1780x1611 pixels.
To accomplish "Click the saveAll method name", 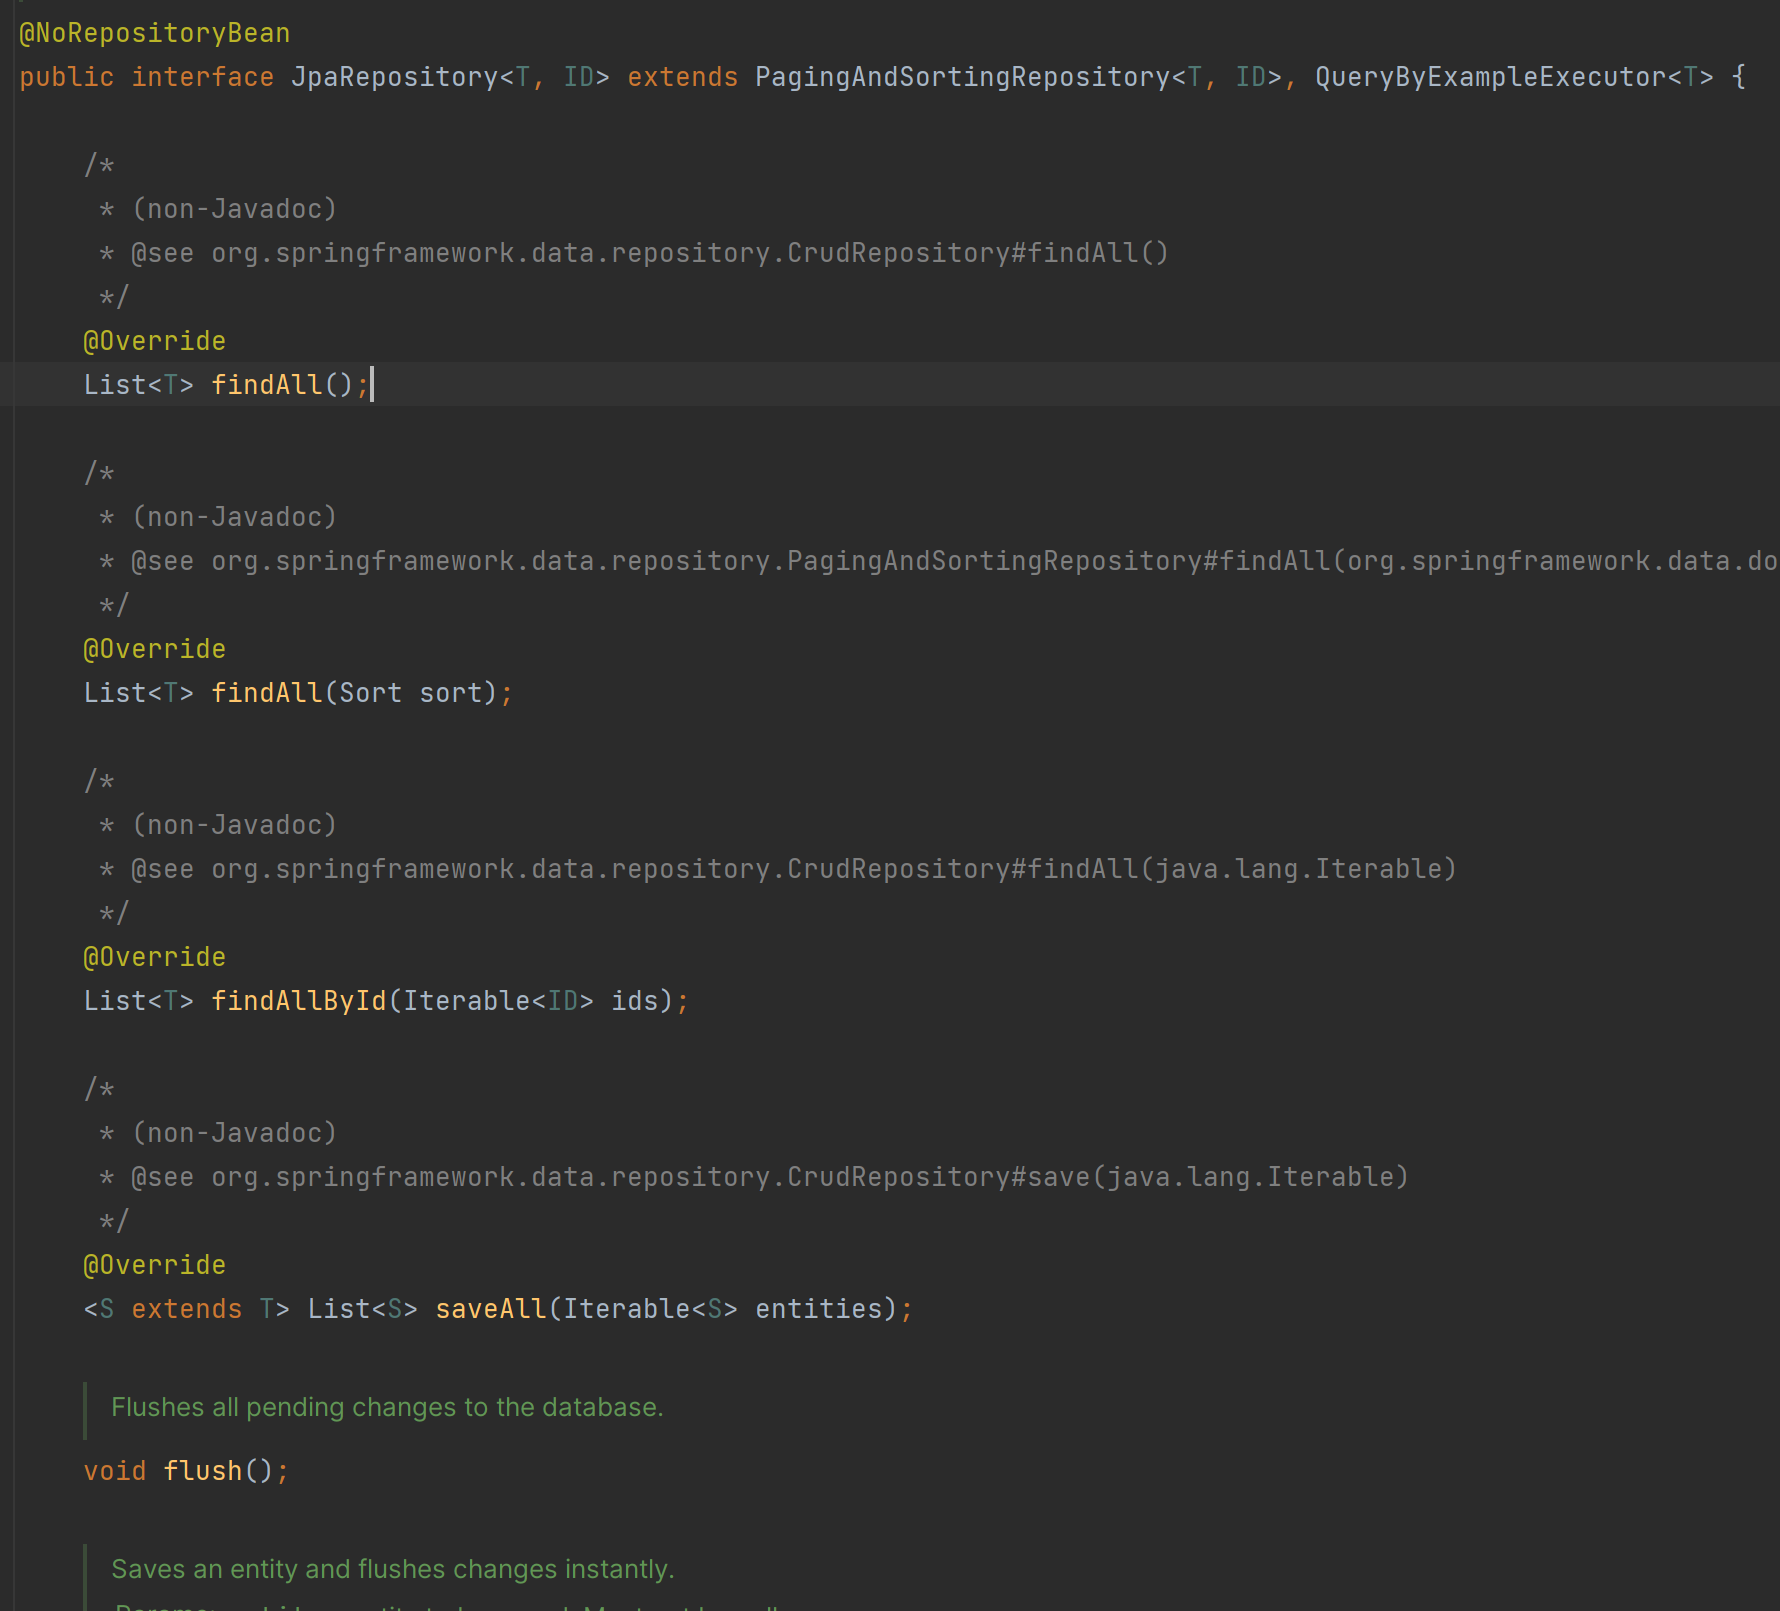I will click(491, 1309).
